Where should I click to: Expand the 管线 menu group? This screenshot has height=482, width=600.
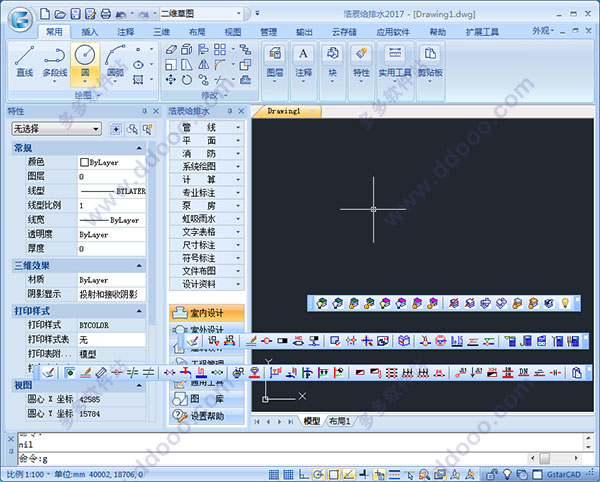coord(207,127)
